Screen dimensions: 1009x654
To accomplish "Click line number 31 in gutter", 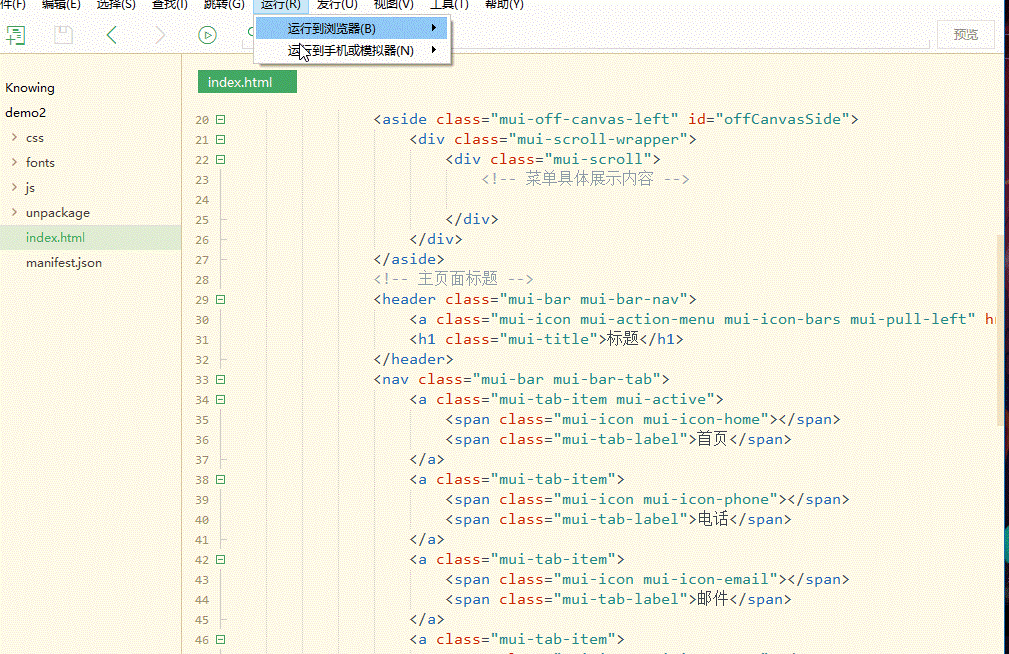I will (202, 340).
